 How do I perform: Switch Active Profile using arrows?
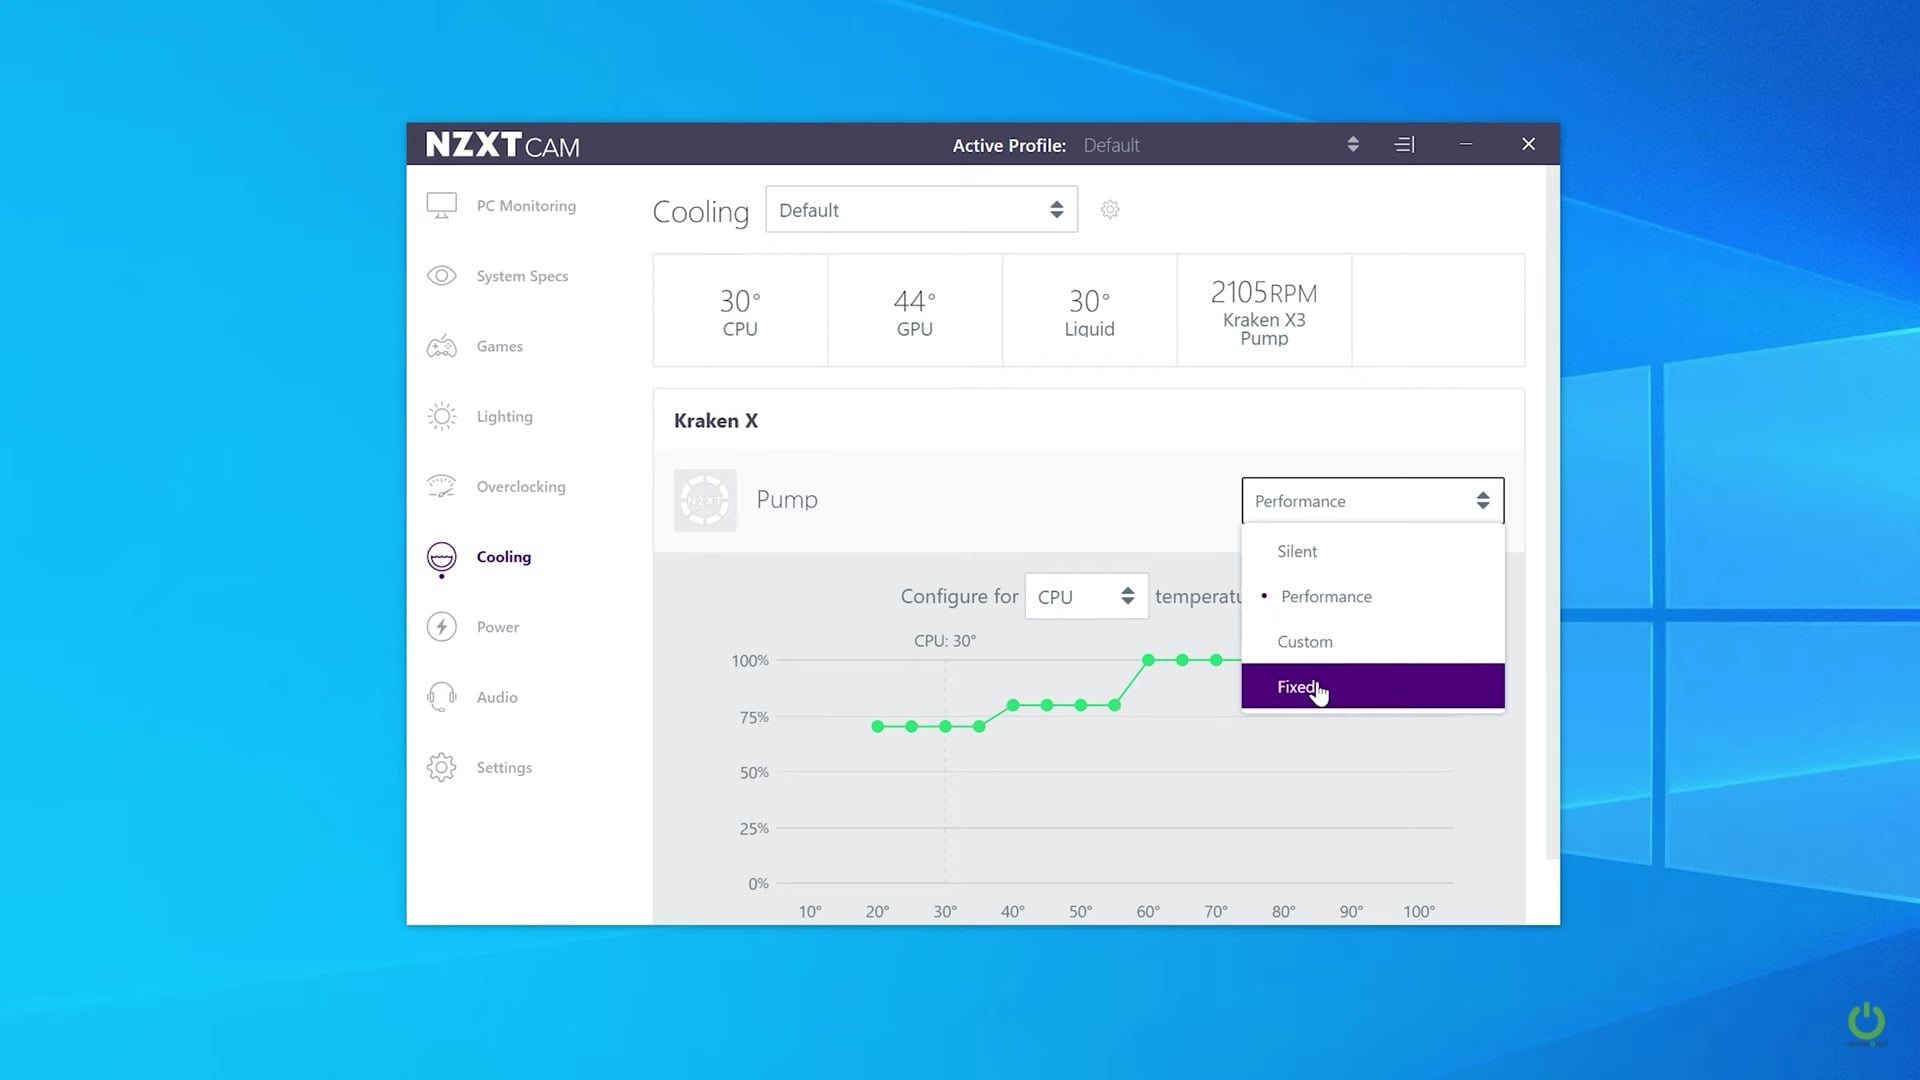(x=1353, y=145)
